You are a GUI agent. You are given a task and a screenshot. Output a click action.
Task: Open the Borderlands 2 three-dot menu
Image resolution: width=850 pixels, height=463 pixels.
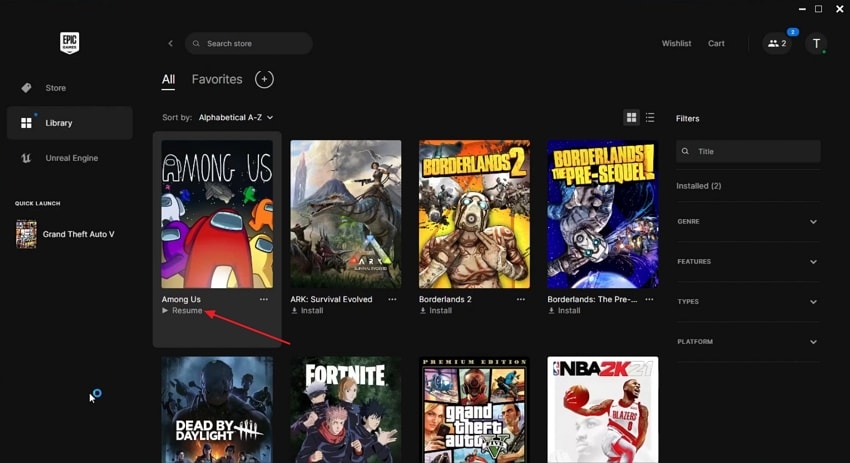(x=520, y=299)
